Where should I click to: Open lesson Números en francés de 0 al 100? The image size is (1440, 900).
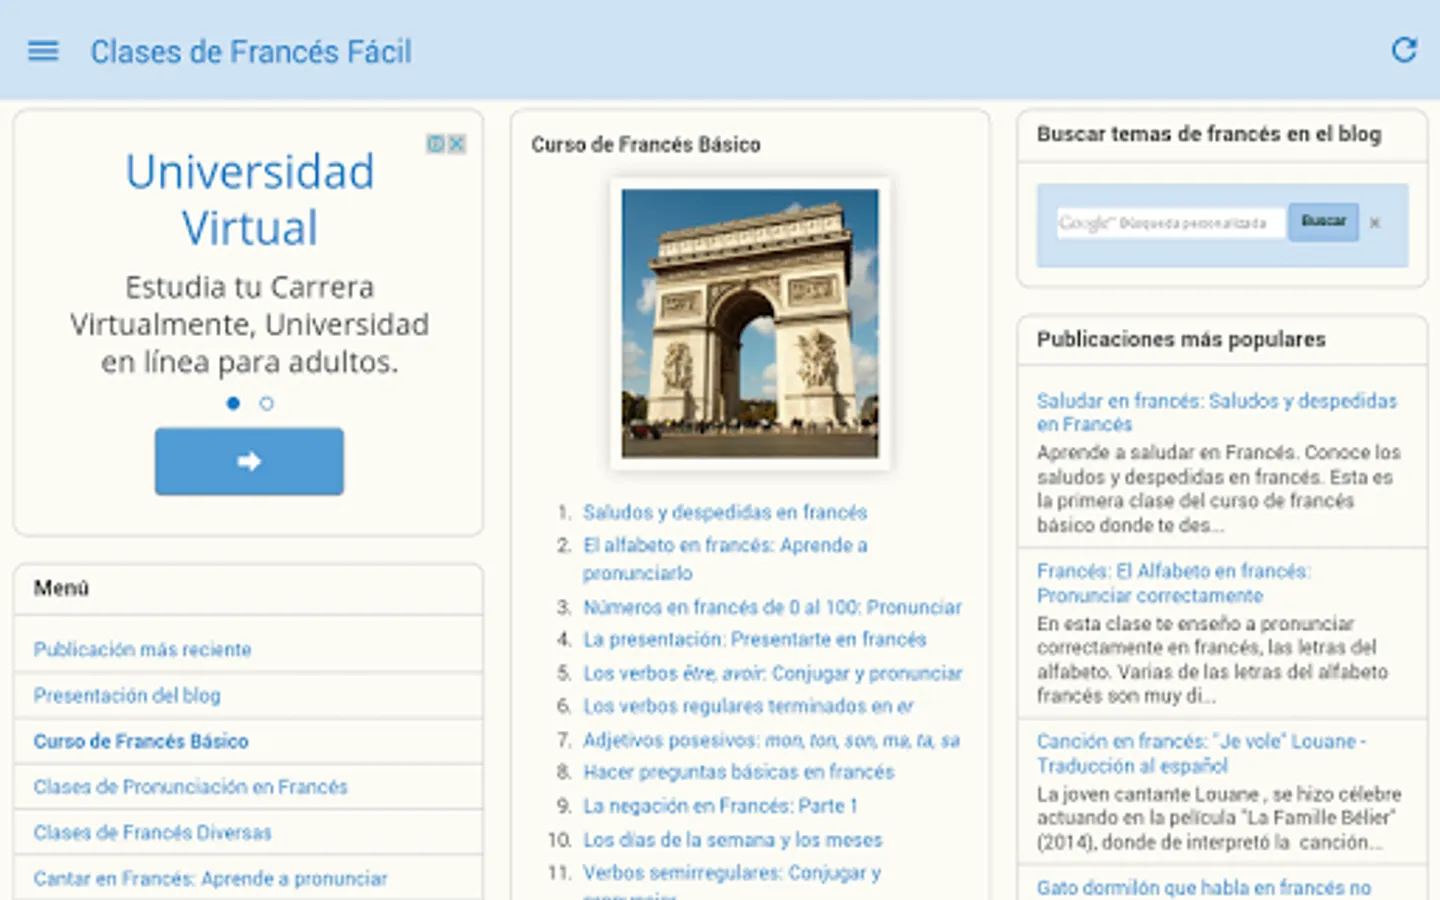(772, 607)
